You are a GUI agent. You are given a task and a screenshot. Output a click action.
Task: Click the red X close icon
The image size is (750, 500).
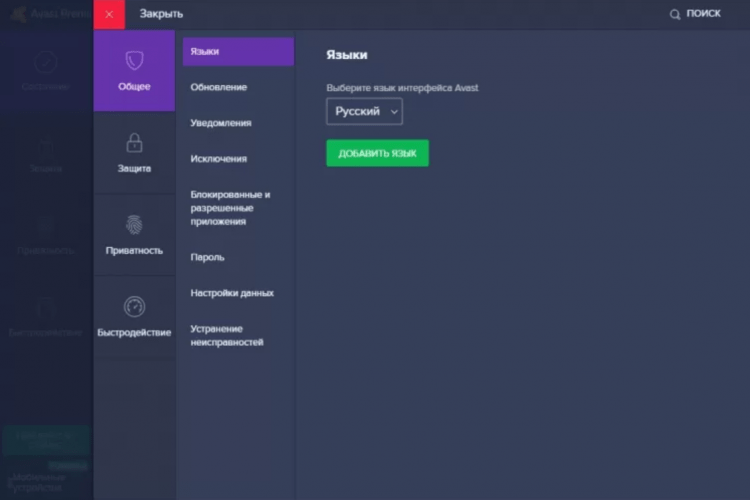(x=109, y=14)
